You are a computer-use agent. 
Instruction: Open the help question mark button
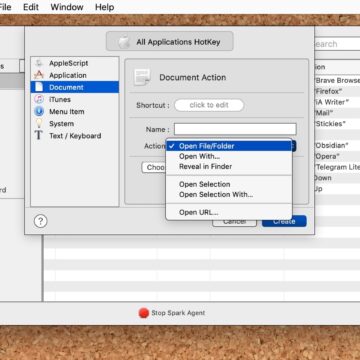41,221
